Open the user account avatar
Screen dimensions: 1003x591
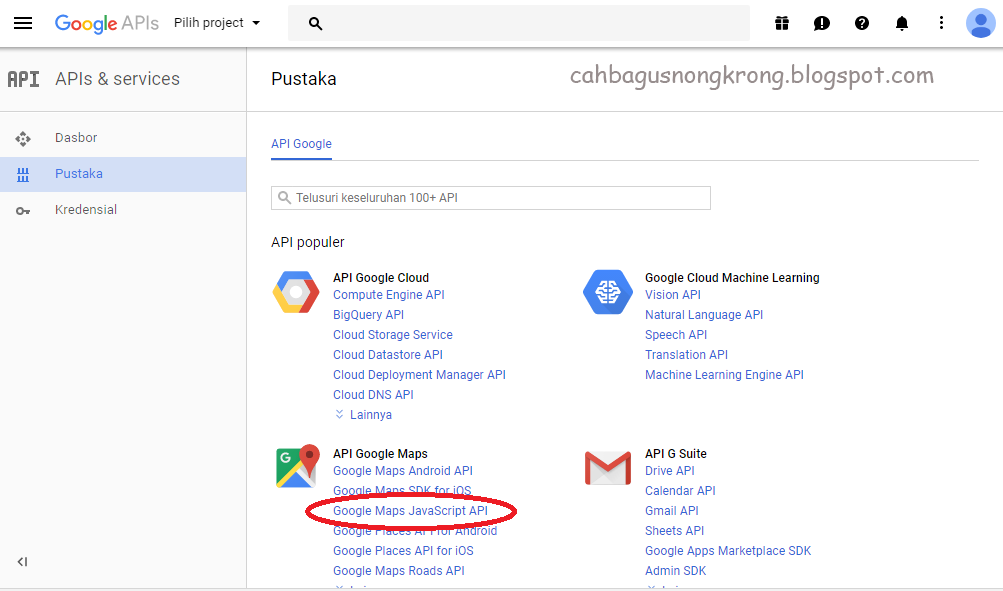(x=980, y=23)
